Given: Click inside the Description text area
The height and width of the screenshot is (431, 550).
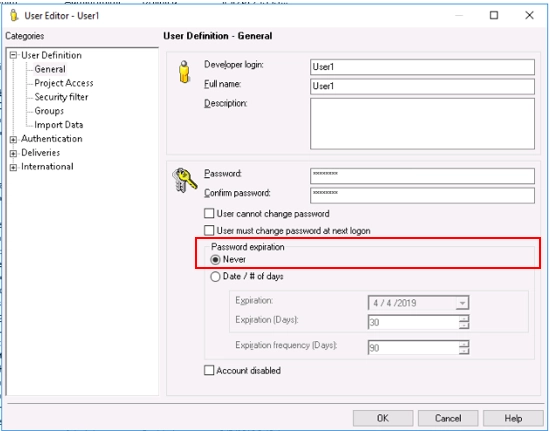Looking at the screenshot, I should [422, 123].
